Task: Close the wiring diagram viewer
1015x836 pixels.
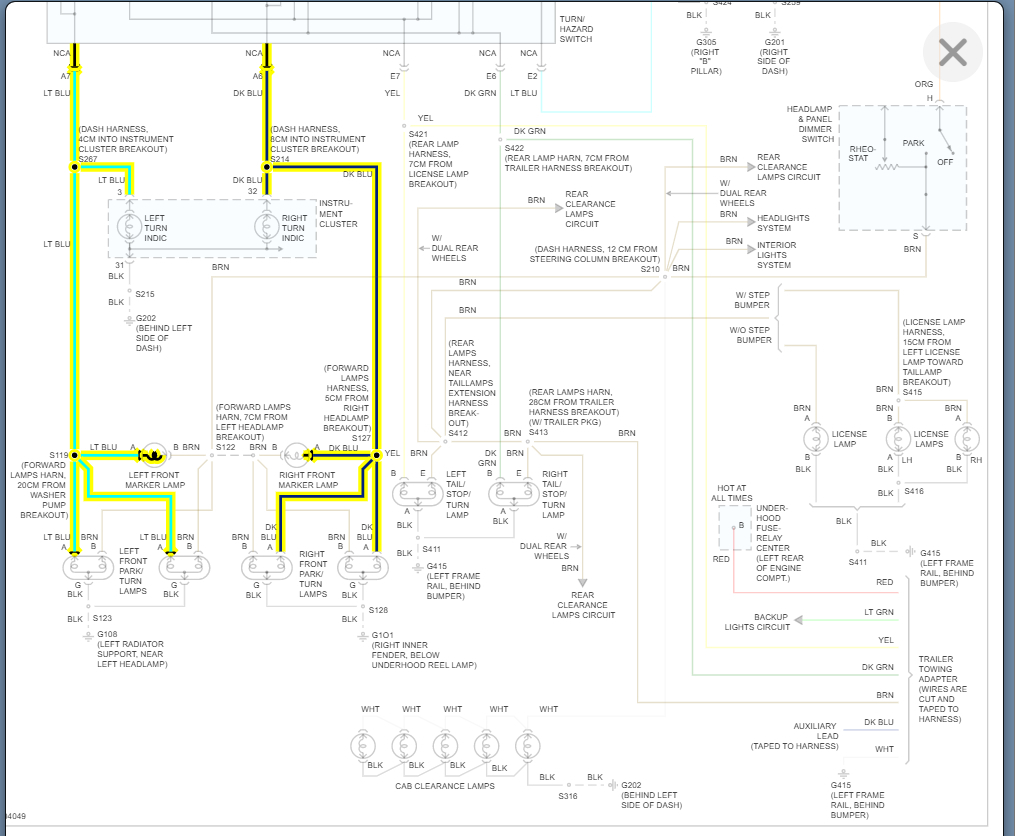Action: click(952, 52)
